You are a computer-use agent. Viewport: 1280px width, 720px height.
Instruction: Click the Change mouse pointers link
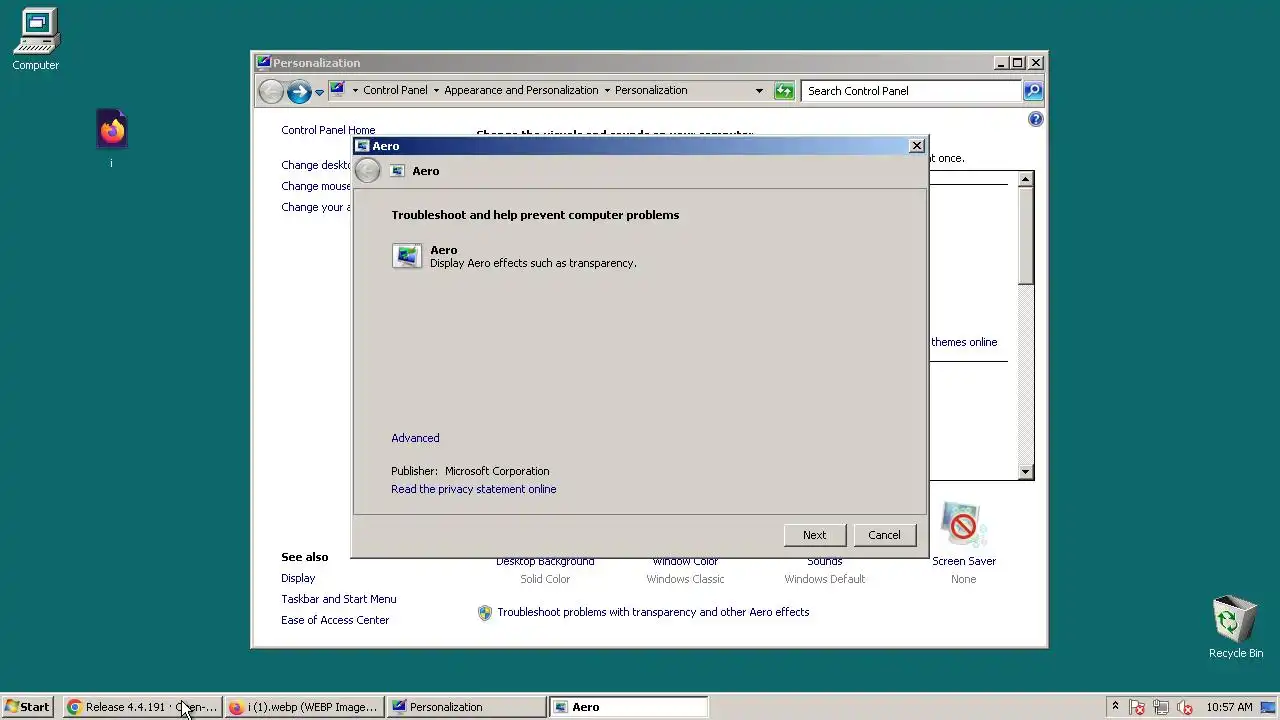316,186
